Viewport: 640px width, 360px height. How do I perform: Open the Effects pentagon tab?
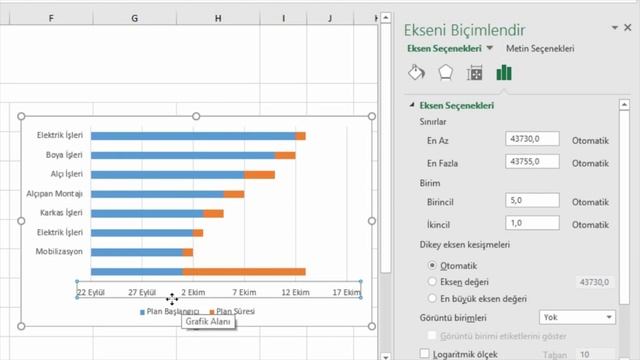tap(445, 73)
